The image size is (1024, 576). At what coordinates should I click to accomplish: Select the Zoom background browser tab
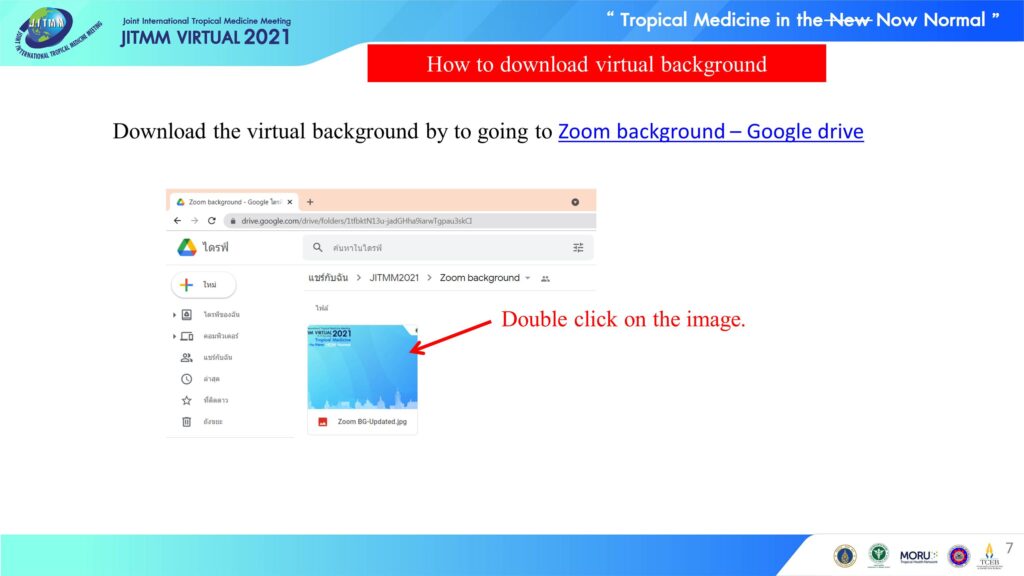(234, 202)
